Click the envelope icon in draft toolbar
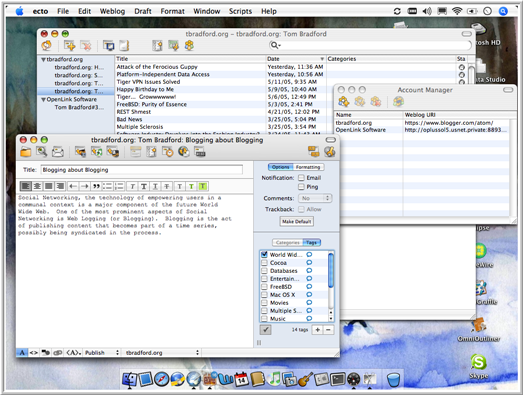523x395 pixels. point(58,152)
